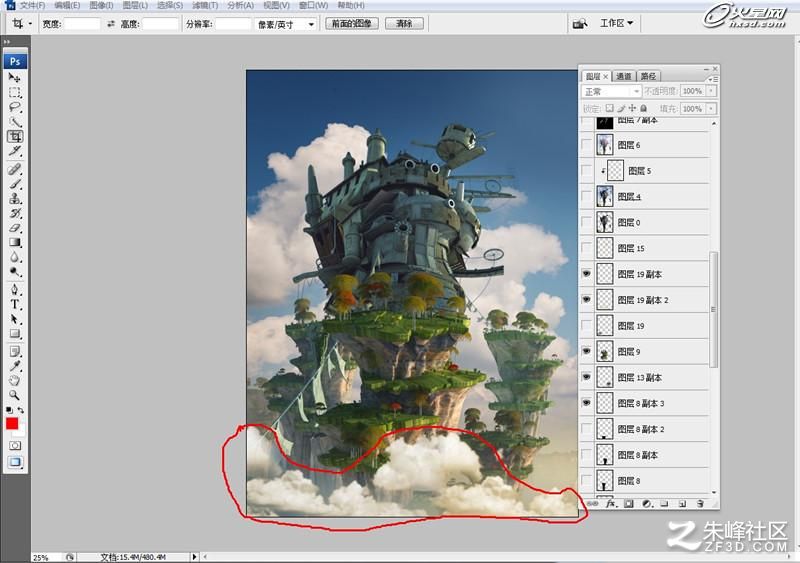Open the layer opacity slider arrow

(711, 91)
